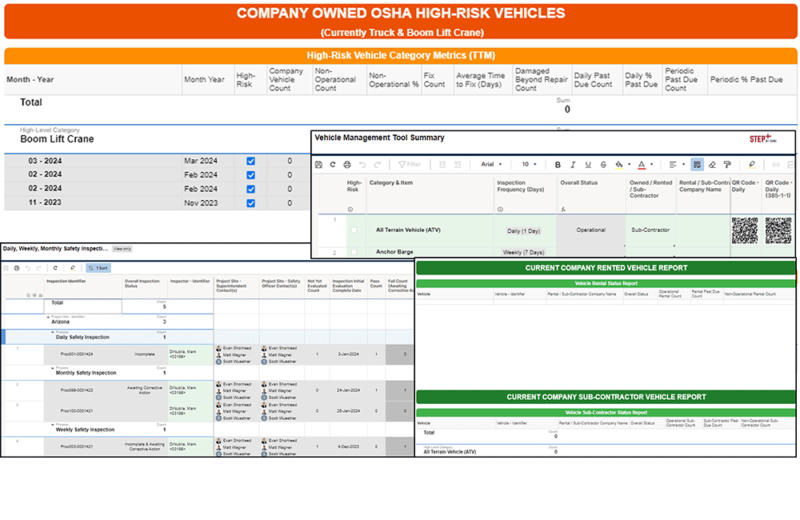Uncheck High-Risk checkbox for Nov 2023 row
The image size is (800, 520).
point(250,203)
